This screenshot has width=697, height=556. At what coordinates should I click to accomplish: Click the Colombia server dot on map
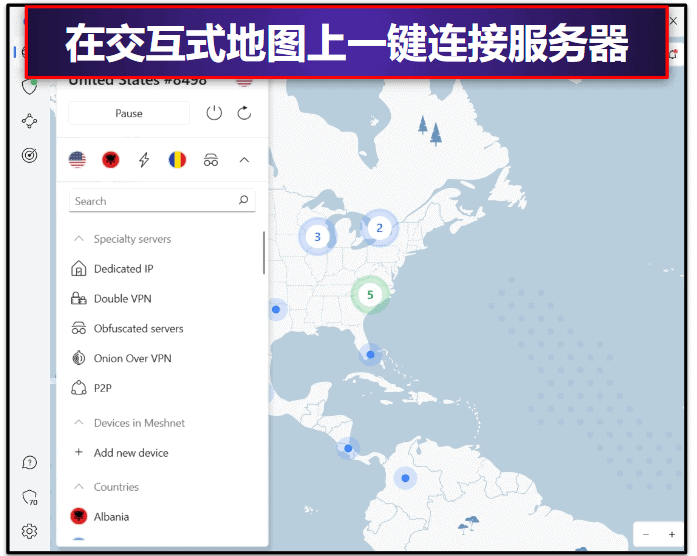(405, 478)
